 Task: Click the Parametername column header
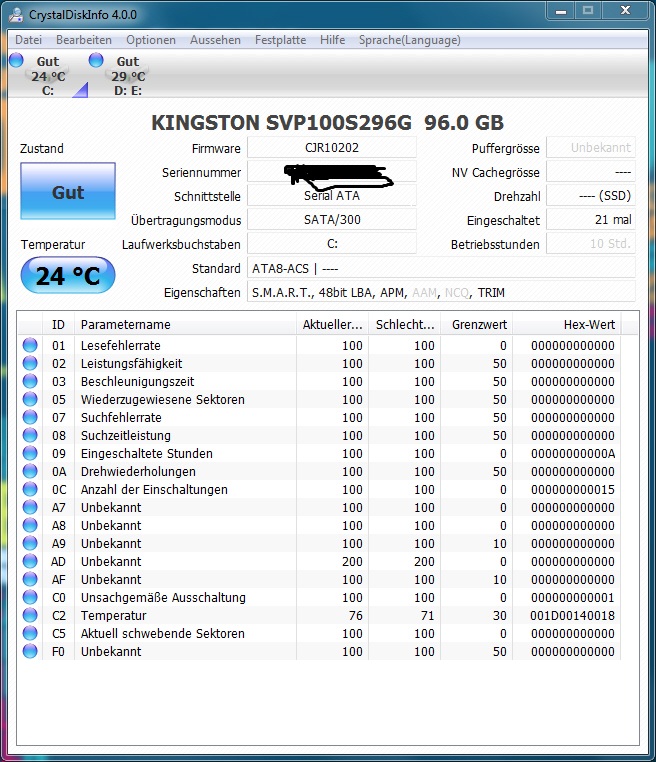click(185, 324)
